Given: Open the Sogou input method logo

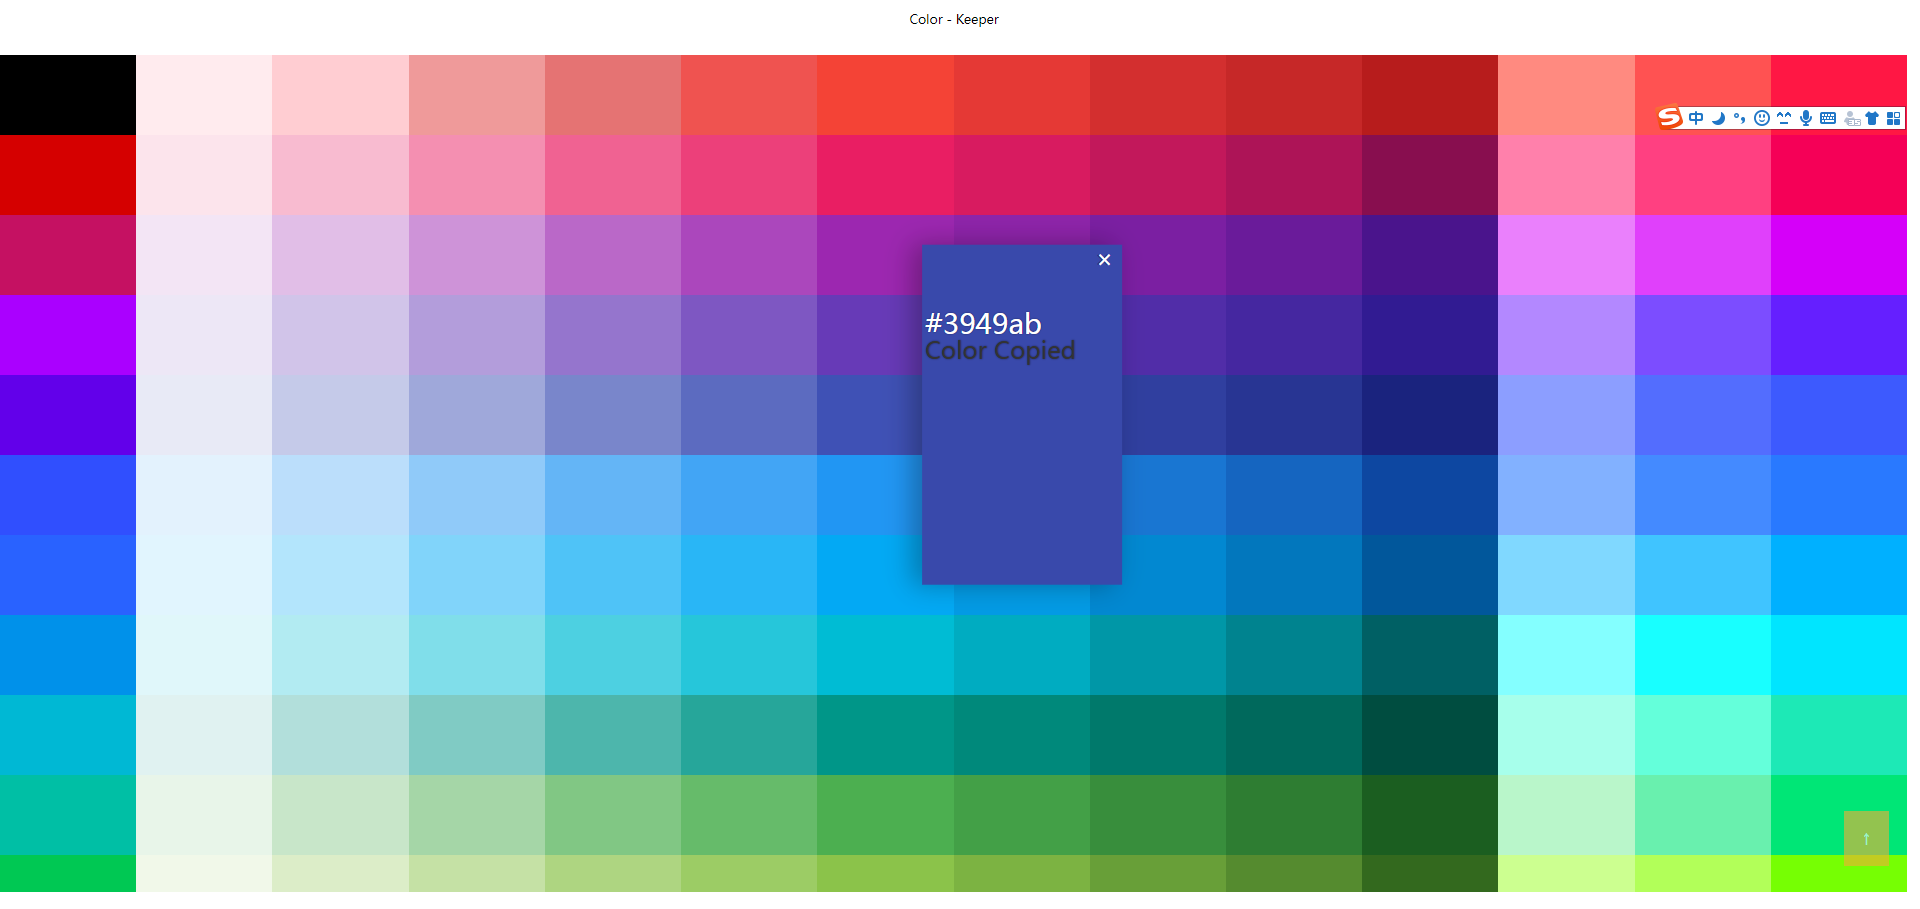Looking at the screenshot, I should [1669, 118].
